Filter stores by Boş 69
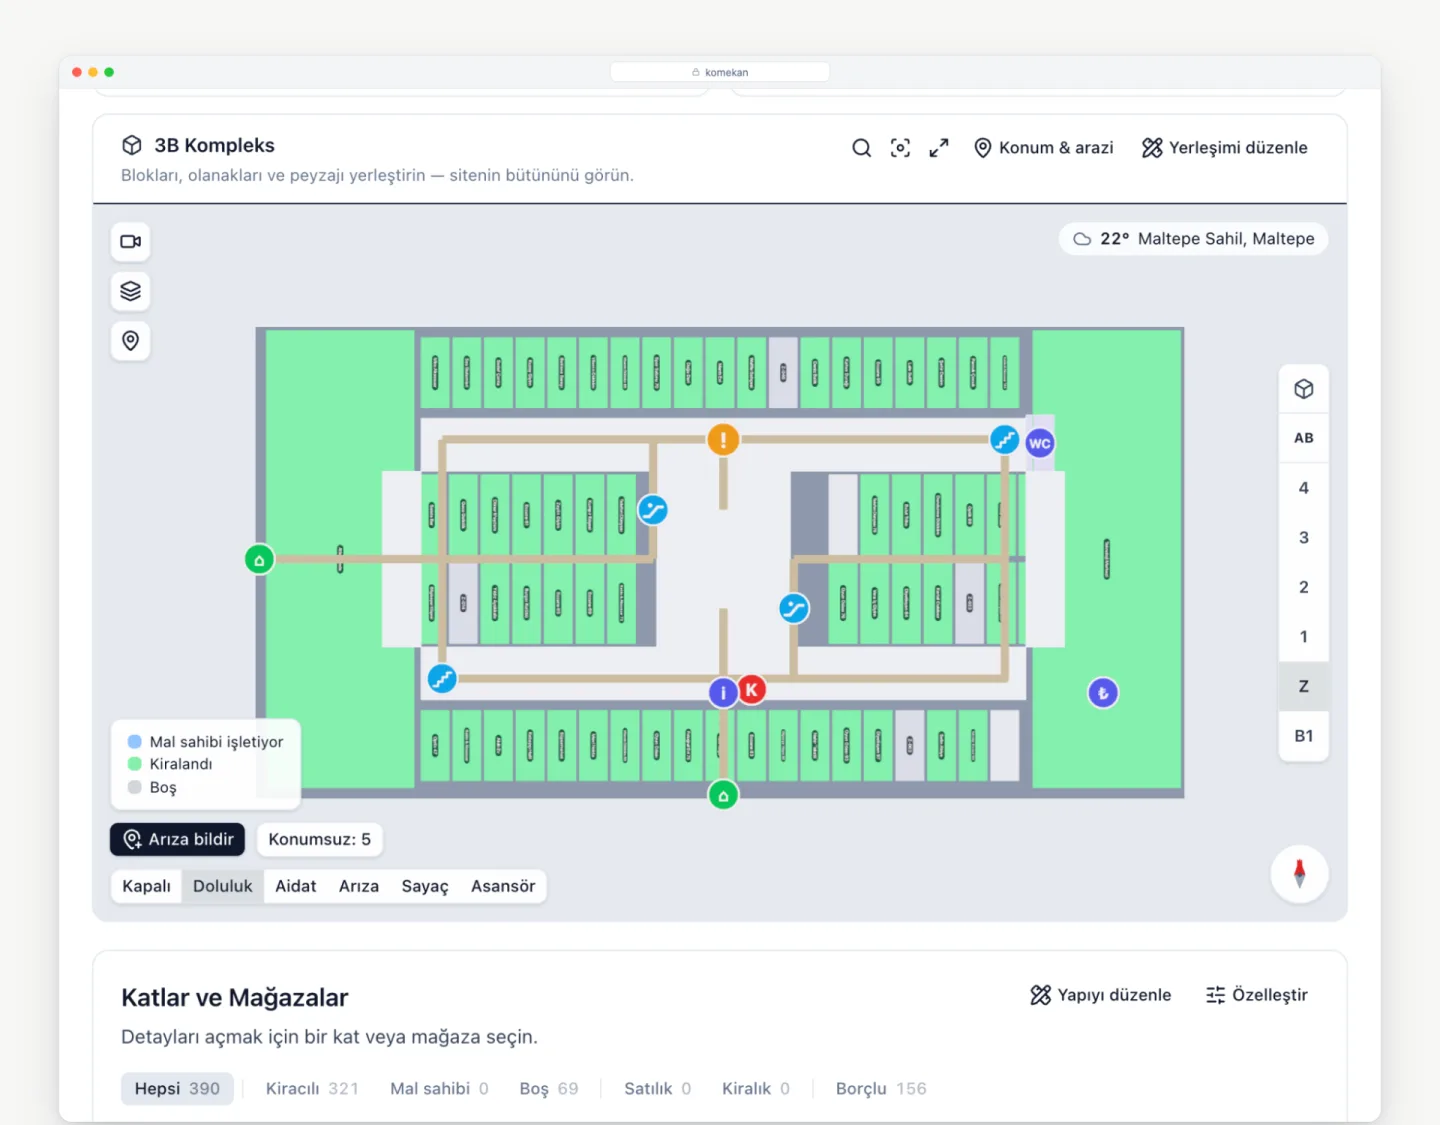This screenshot has height=1125, width=1440. coord(549,1089)
